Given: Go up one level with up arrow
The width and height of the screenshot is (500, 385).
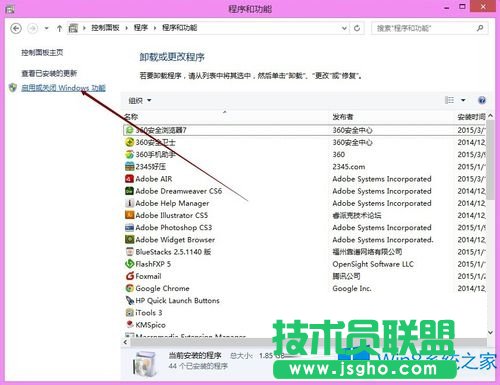Looking at the screenshot, I should point(59,28).
